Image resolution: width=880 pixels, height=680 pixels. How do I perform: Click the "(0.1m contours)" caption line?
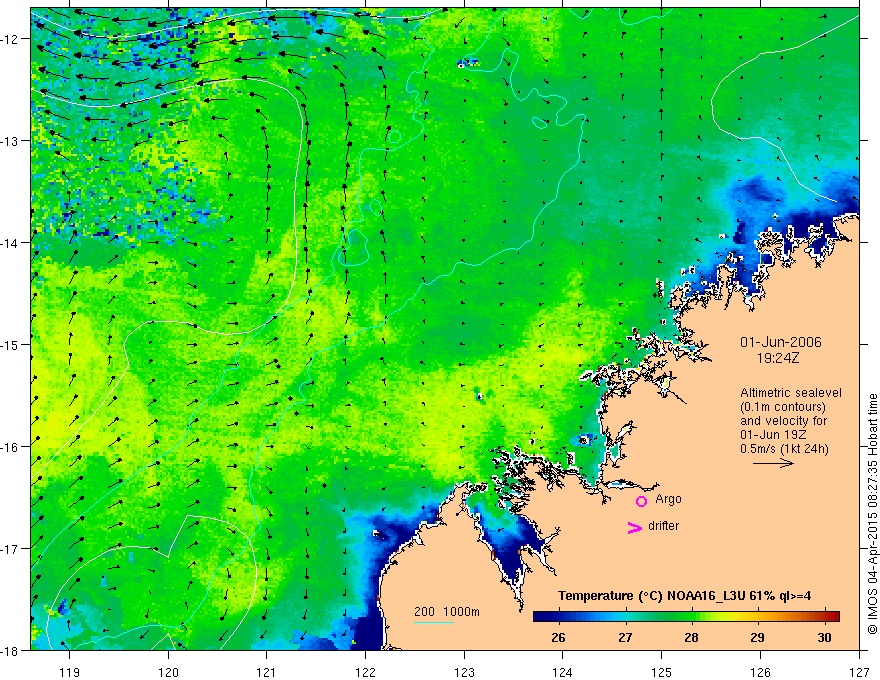783,407
